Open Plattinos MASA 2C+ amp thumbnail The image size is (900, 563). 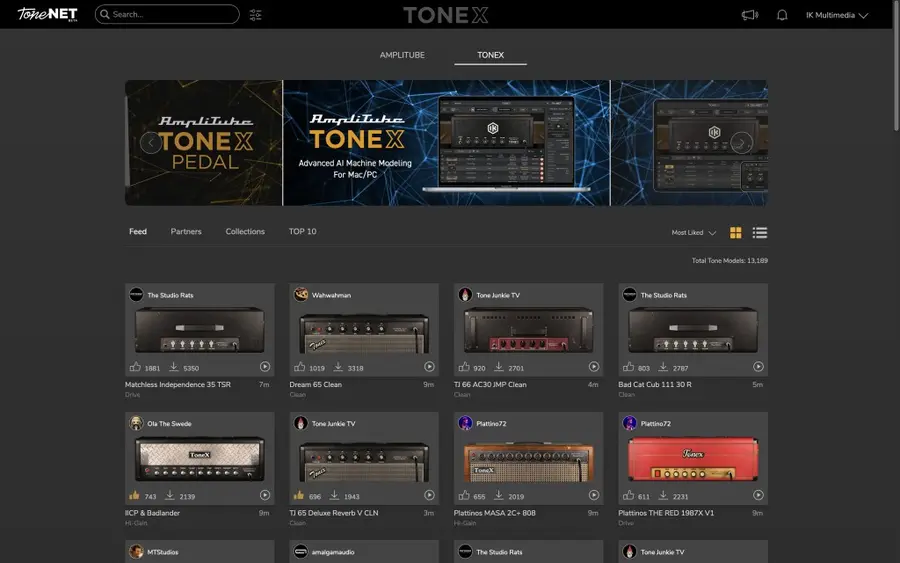pos(529,460)
